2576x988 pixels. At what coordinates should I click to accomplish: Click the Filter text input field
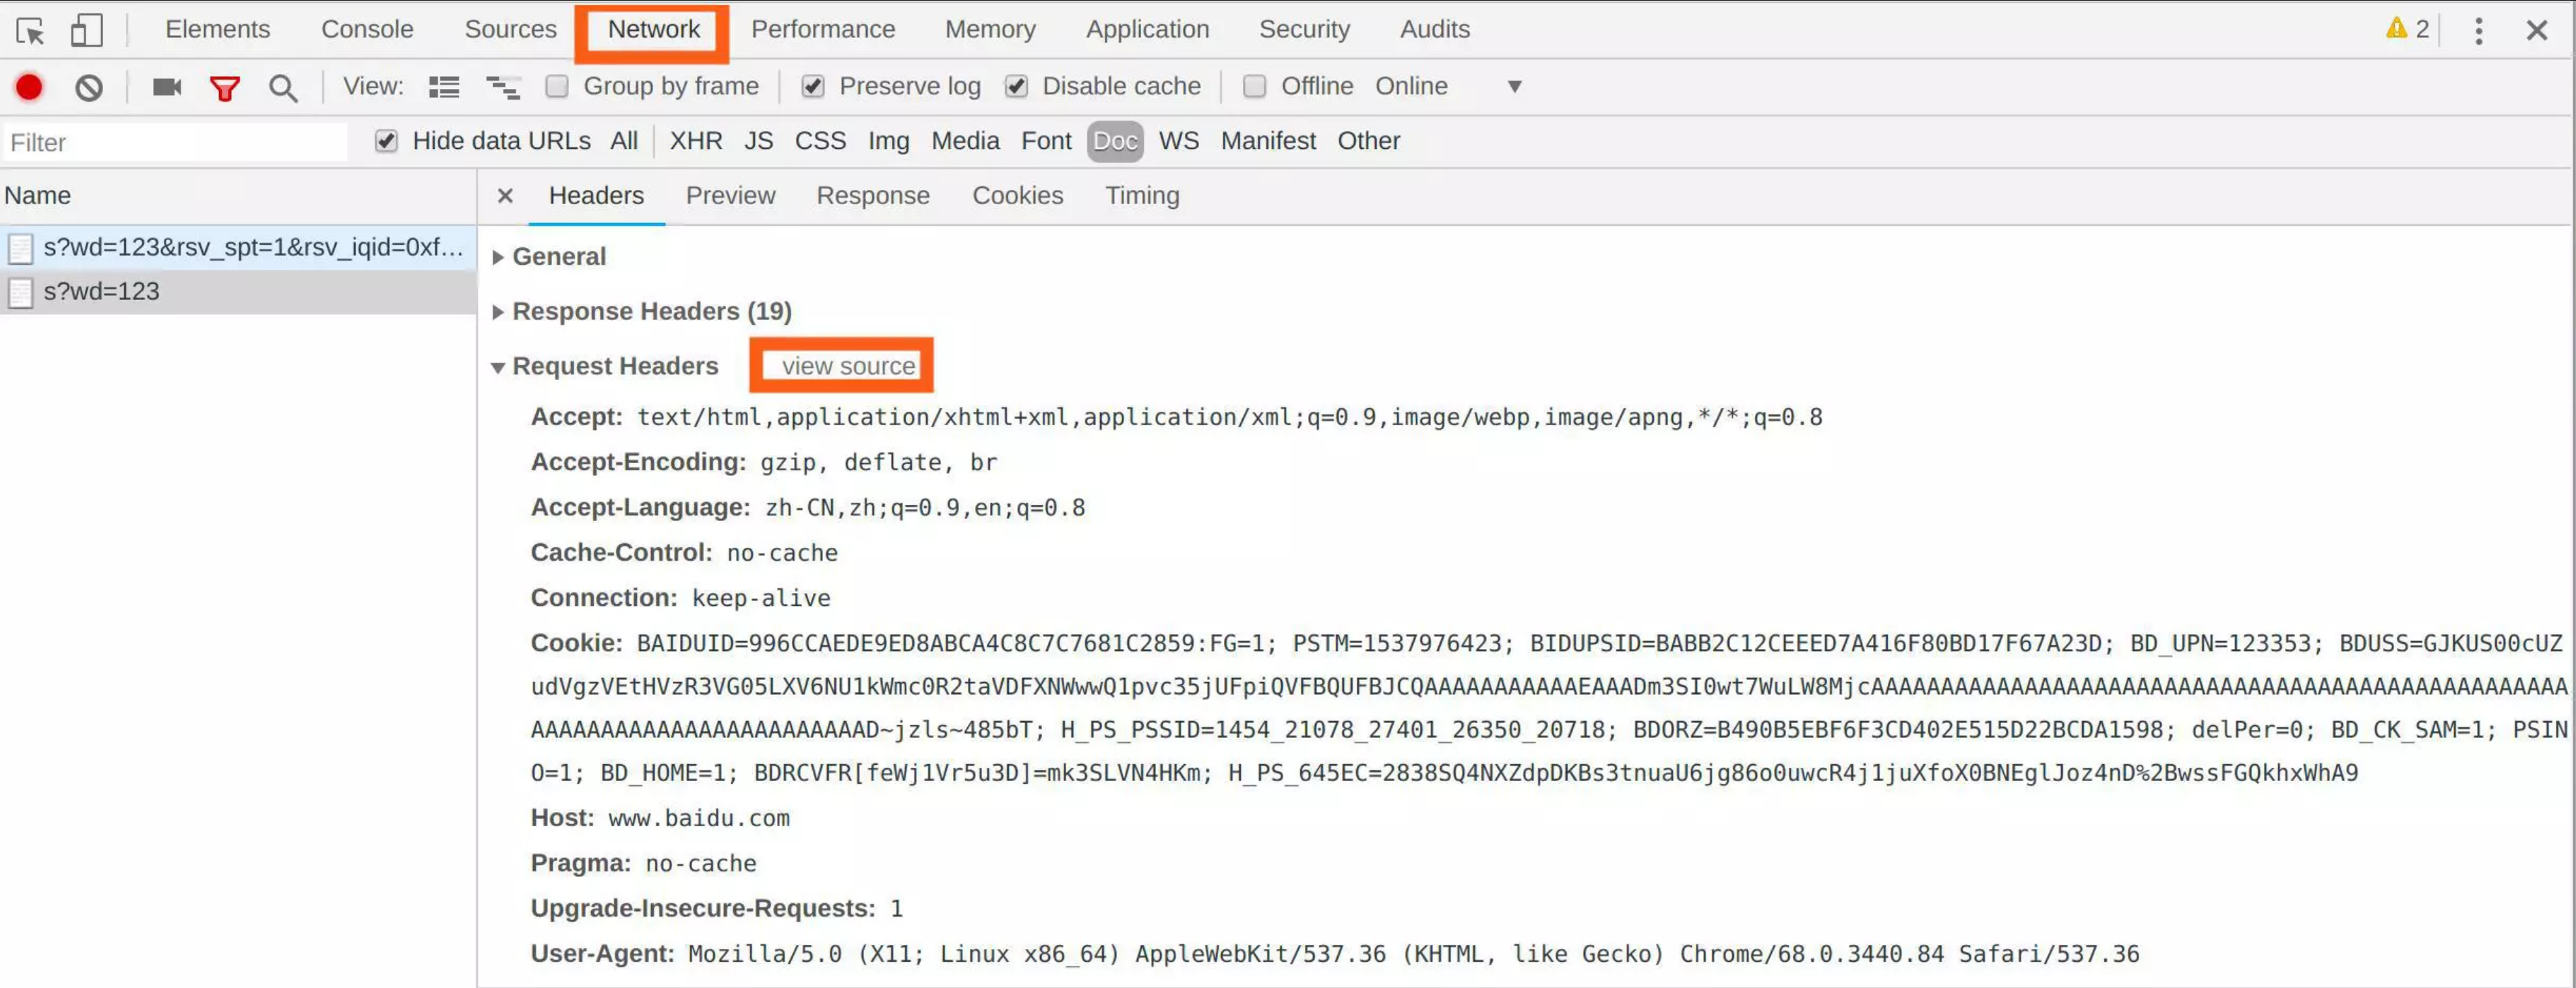(175, 143)
